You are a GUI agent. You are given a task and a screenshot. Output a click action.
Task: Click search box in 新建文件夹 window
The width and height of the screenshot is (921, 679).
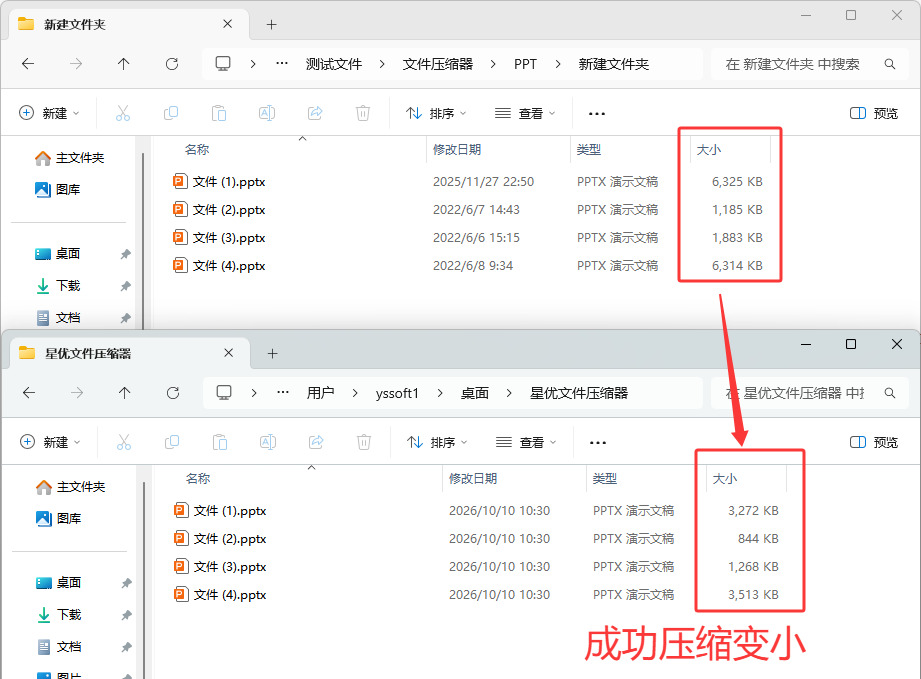point(810,63)
